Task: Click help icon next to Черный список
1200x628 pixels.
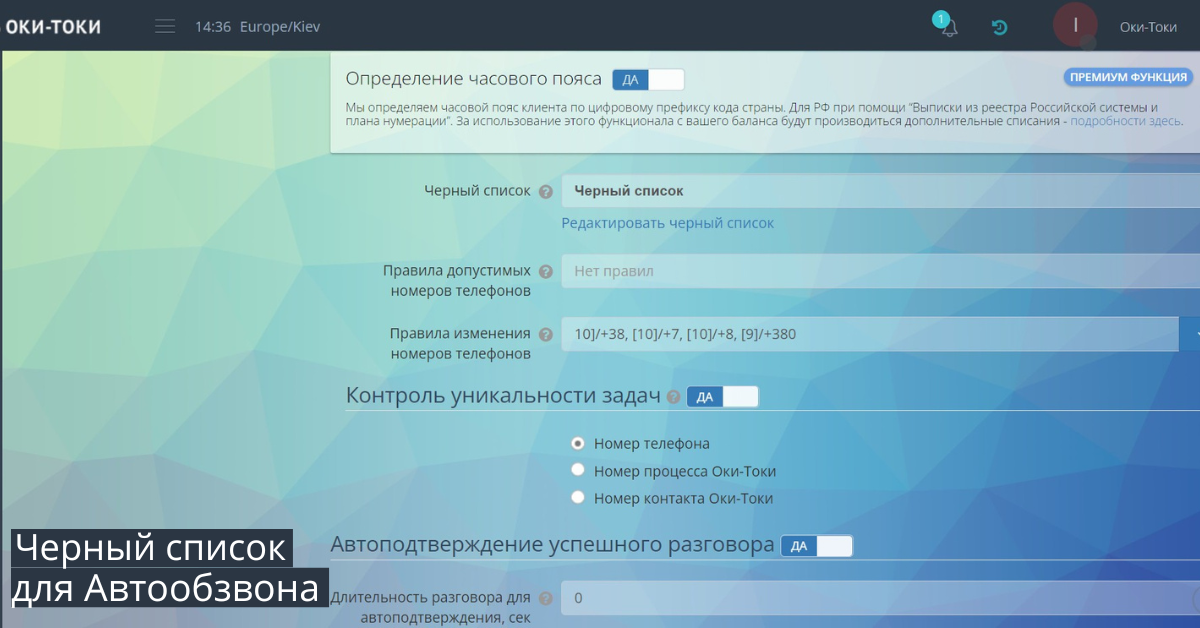Action: pos(545,191)
